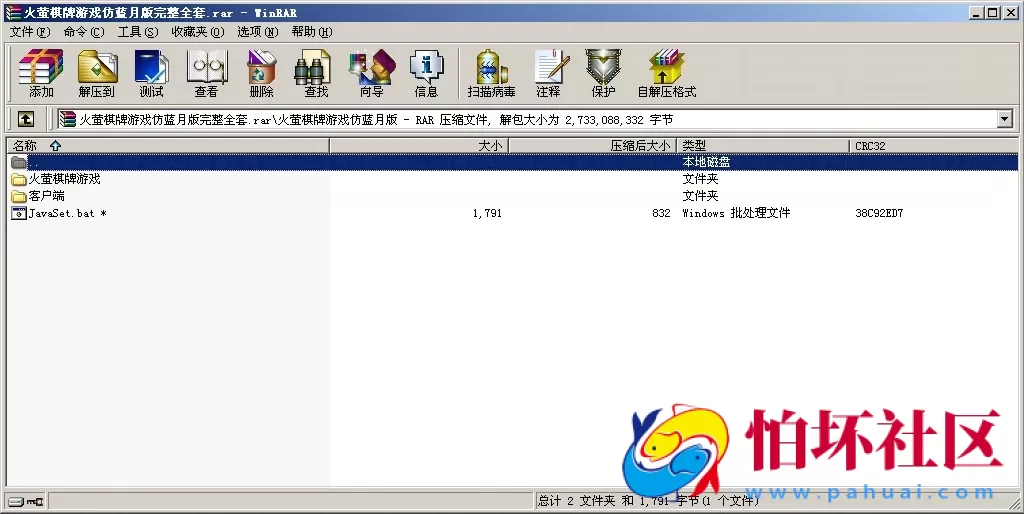Click the Extract To (解压到) icon
This screenshot has height=514, width=1024.
[97, 72]
